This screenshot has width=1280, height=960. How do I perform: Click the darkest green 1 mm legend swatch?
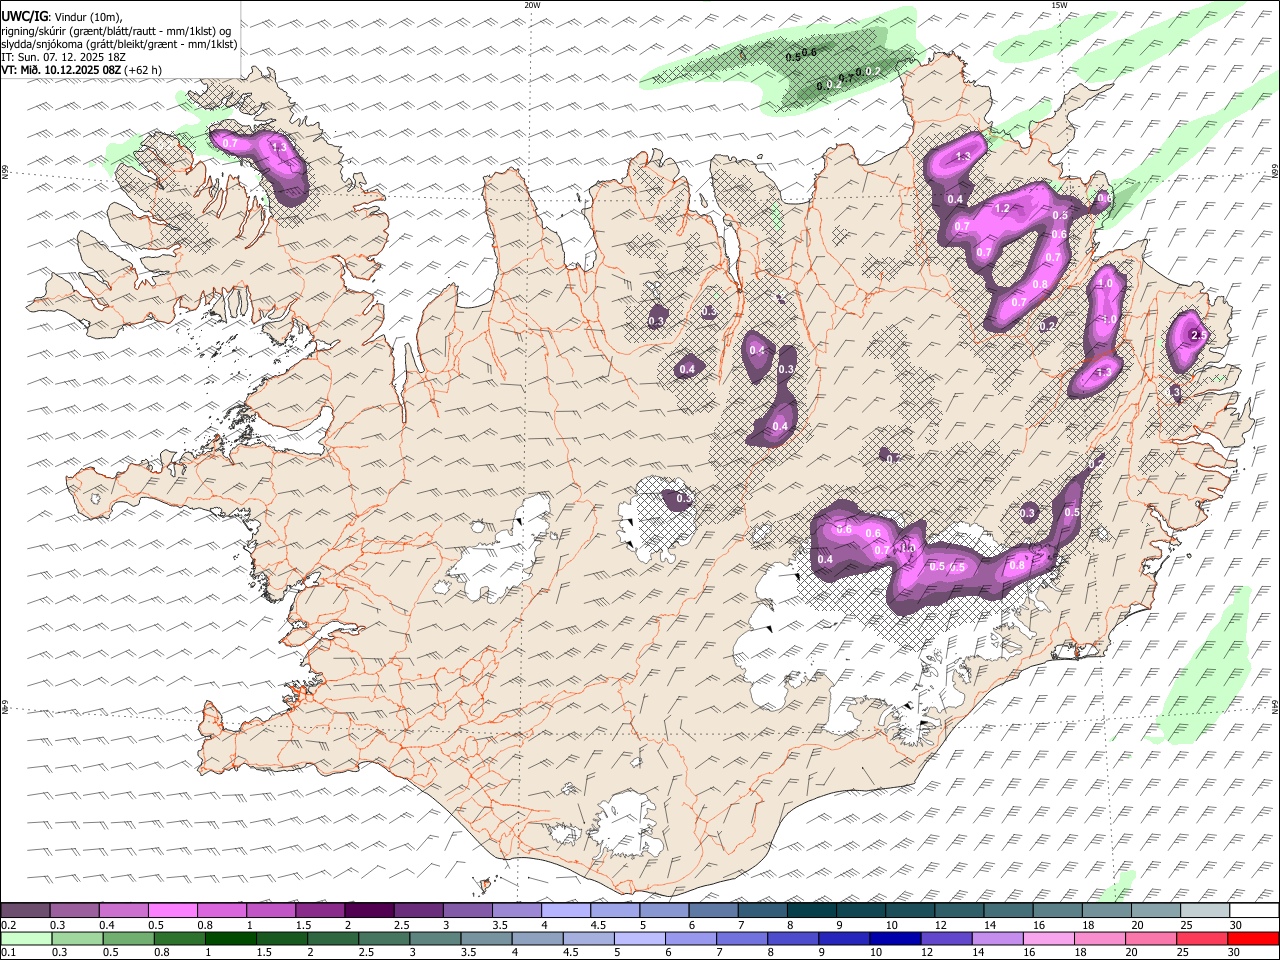(230, 939)
